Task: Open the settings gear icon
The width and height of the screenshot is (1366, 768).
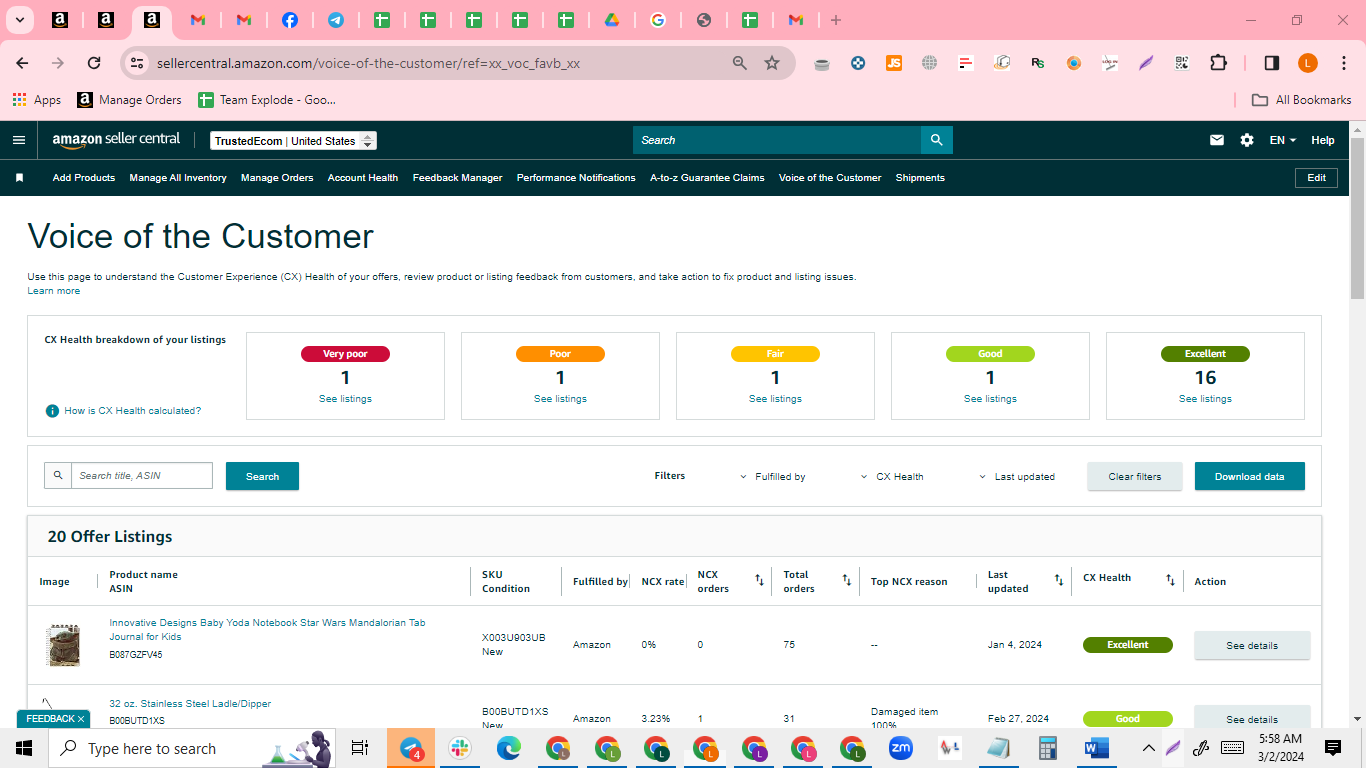Action: 1247,140
